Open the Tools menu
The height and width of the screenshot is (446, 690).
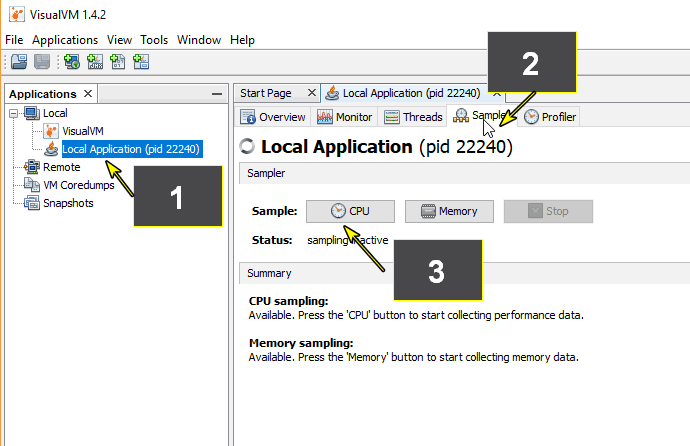(154, 40)
